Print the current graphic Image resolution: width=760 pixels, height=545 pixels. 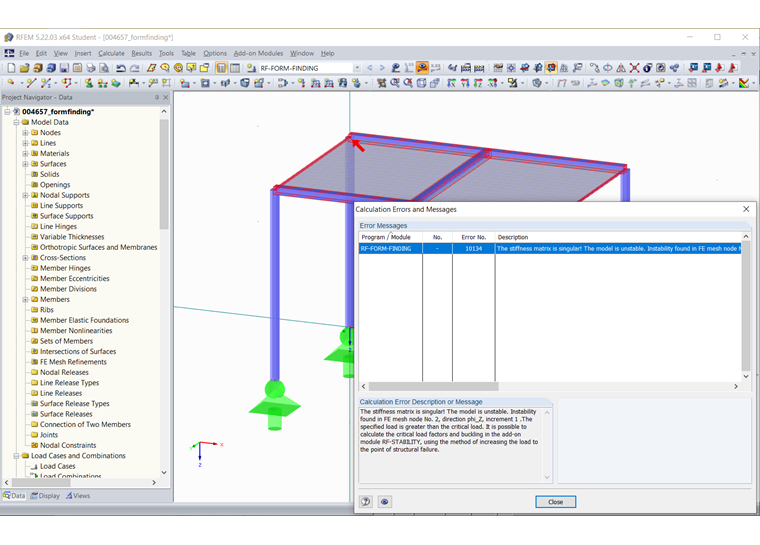click(91, 68)
